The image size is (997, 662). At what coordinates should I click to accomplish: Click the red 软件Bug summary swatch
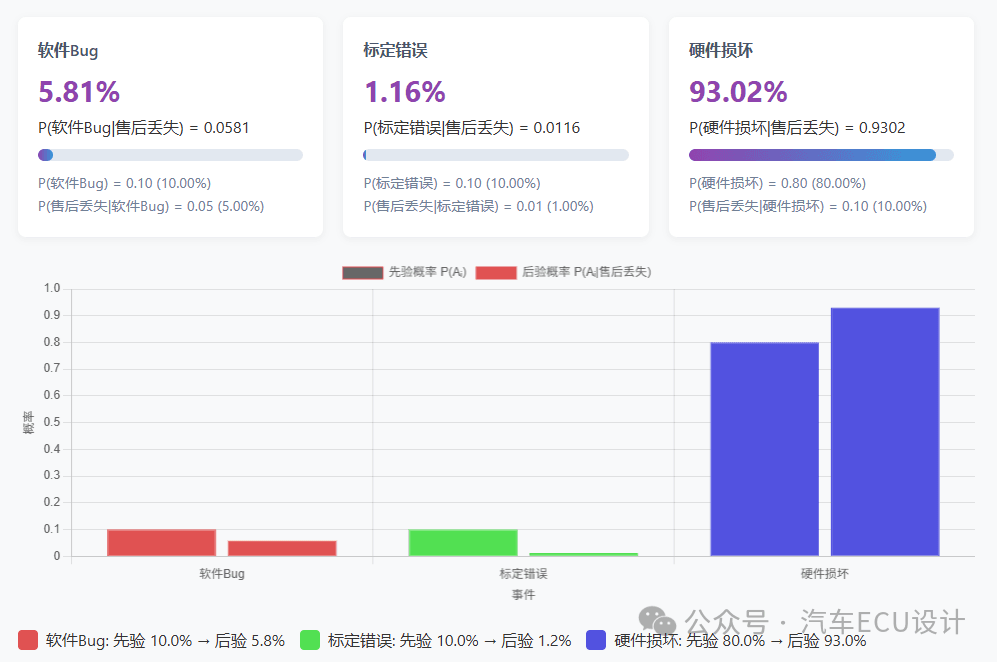coord(28,640)
